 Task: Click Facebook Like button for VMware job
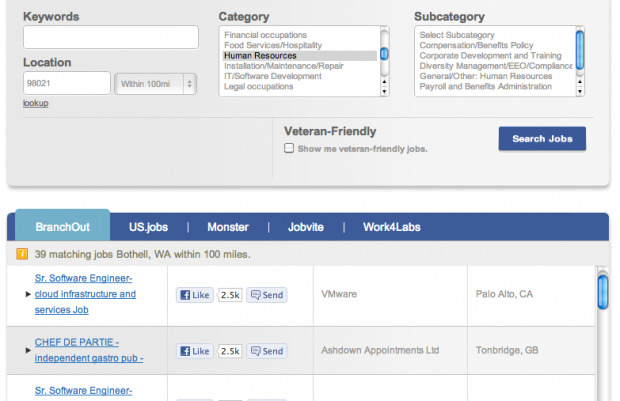(195, 295)
